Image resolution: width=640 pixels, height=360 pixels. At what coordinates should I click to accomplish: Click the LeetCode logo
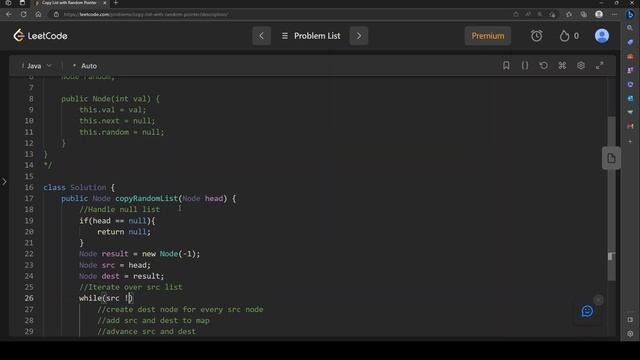[40, 36]
